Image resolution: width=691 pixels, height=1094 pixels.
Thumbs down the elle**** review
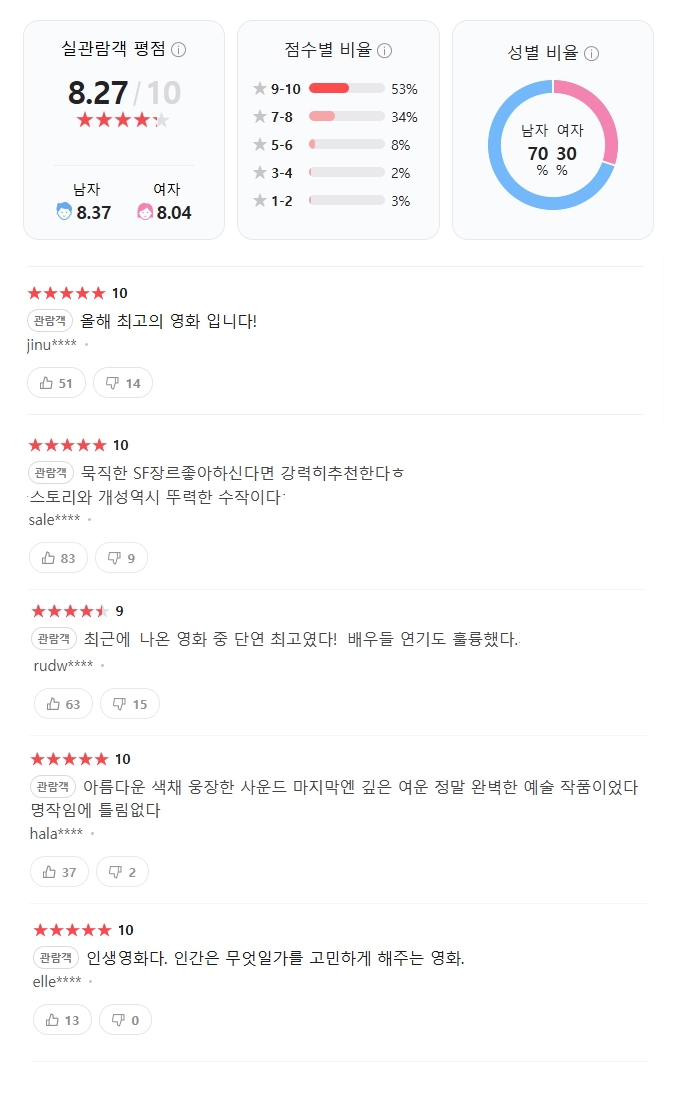125,1020
